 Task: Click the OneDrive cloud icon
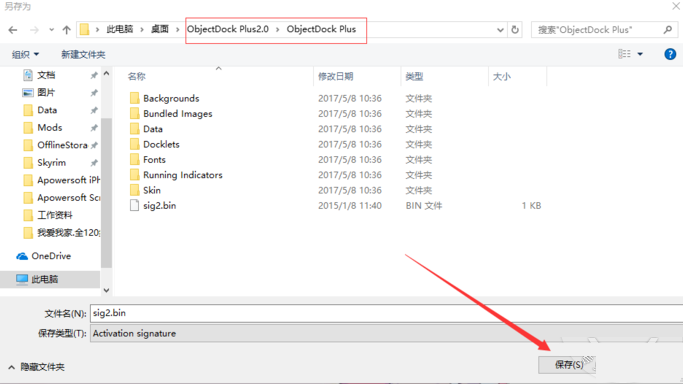pyautogui.click(x=22, y=256)
